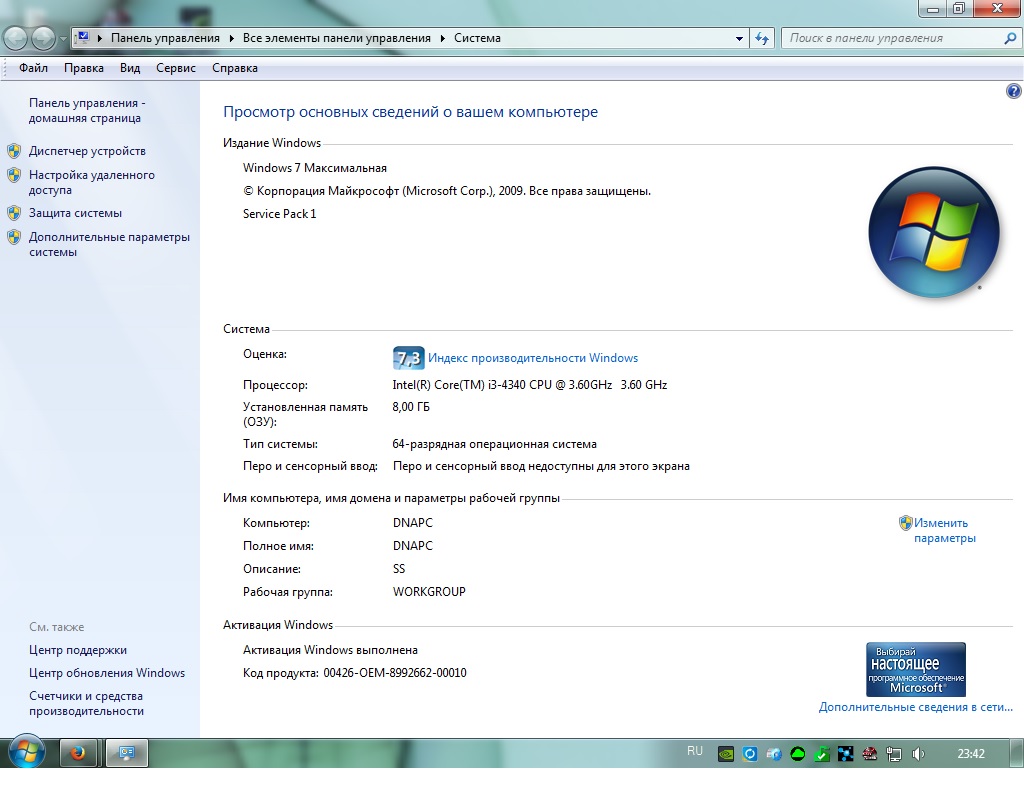
Task: Click 'Активация Windows выполнена' status text
Action: coord(330,650)
